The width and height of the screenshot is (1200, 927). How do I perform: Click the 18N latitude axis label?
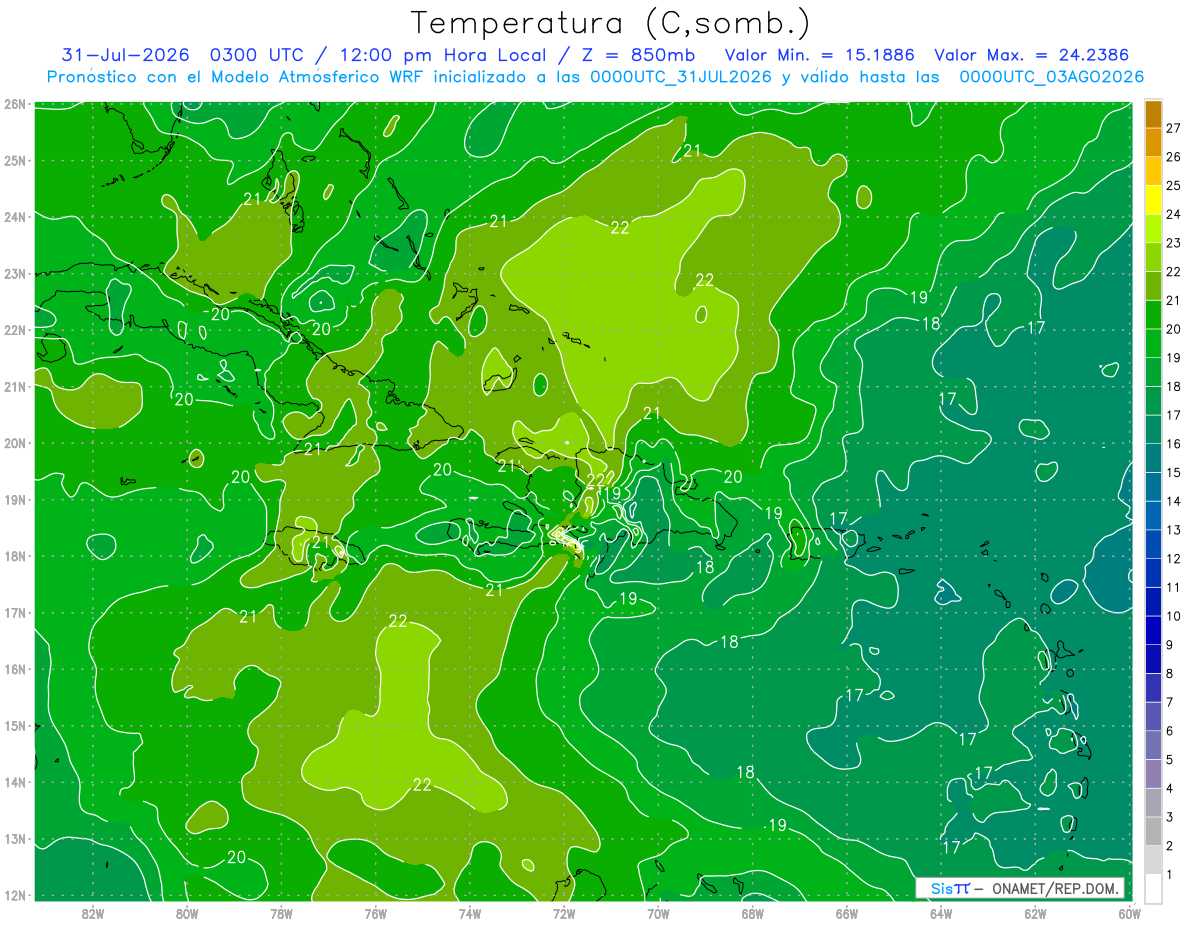[x=15, y=556]
